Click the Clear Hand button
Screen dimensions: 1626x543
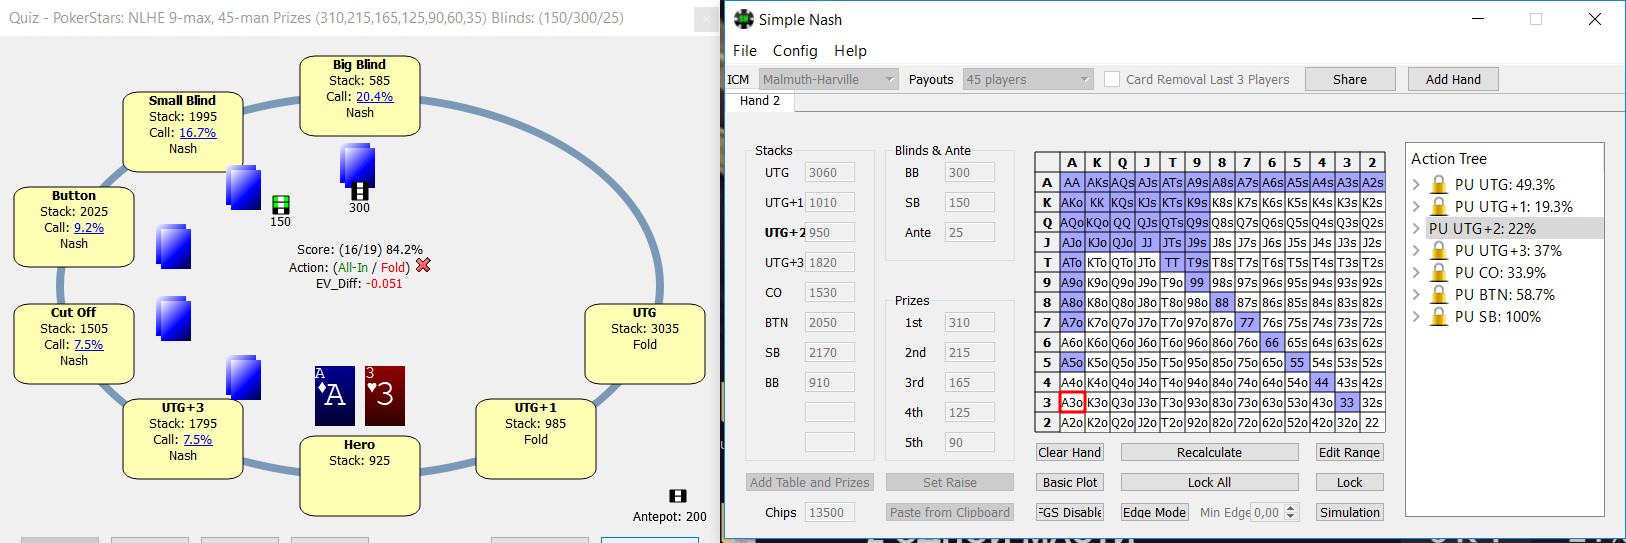pos(1069,452)
